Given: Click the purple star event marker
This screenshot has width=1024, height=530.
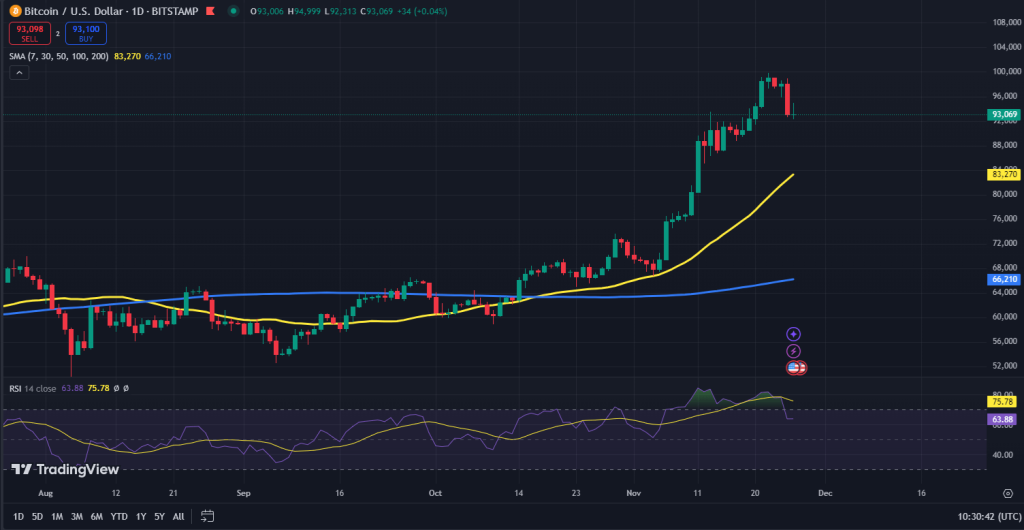Looking at the screenshot, I should coord(793,334).
